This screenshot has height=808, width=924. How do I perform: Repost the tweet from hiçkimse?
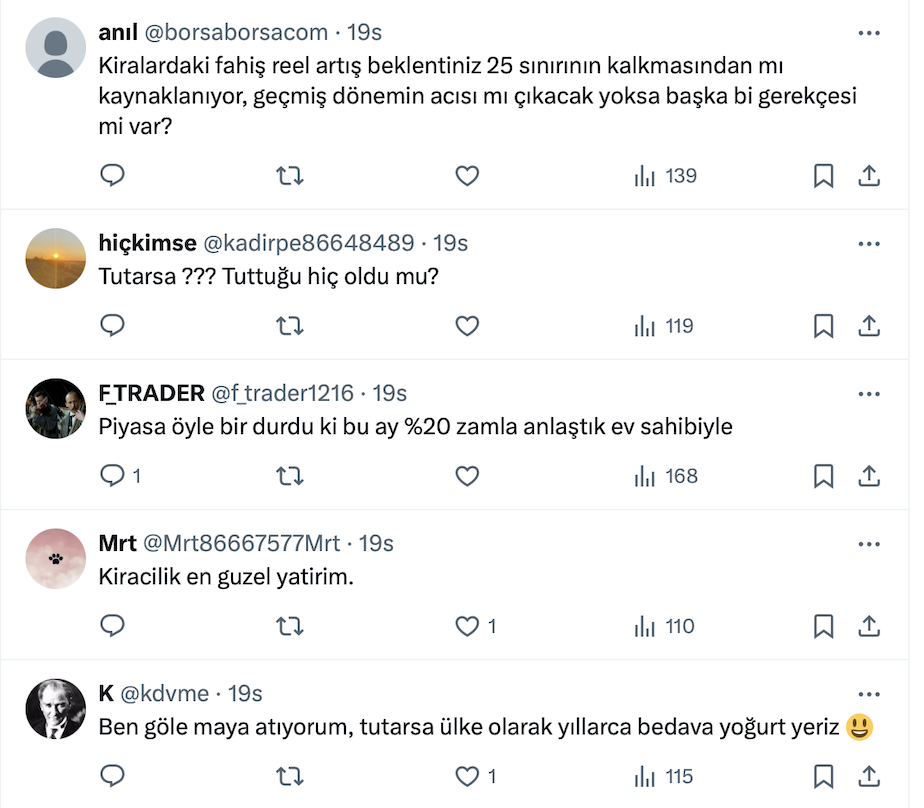289,326
